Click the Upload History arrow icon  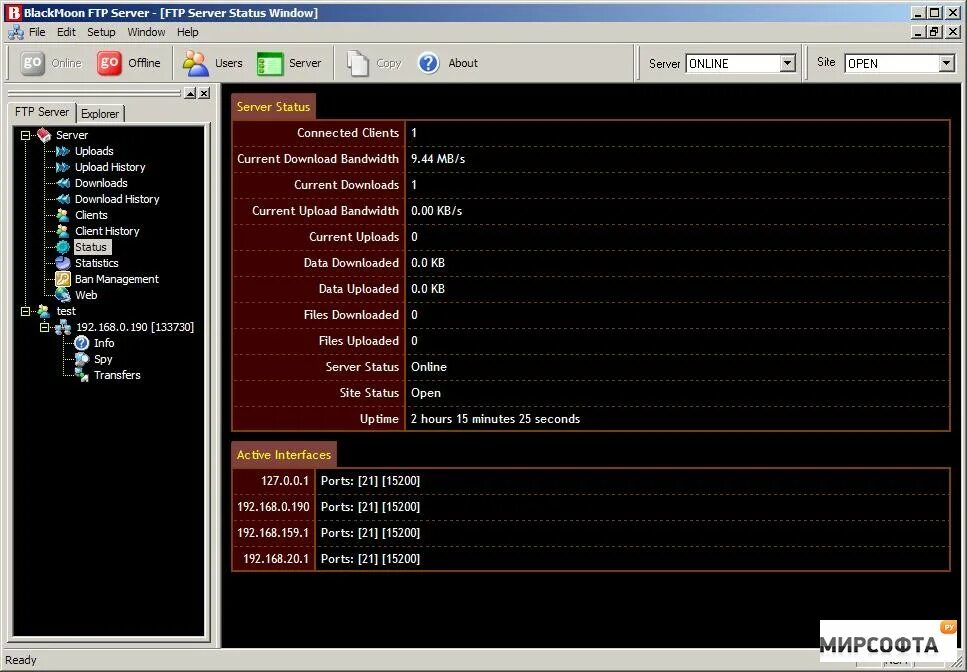(63, 167)
